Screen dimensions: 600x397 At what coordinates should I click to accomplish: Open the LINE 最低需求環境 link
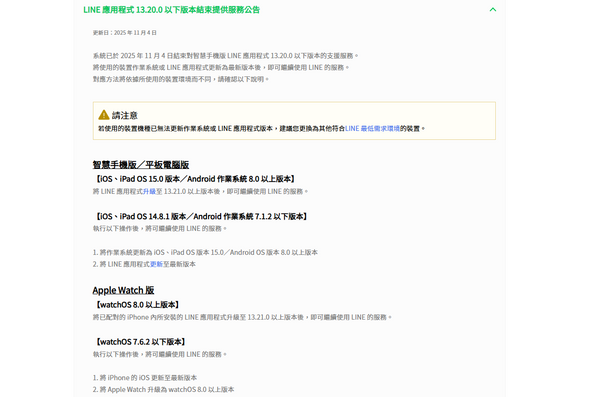(x=372, y=129)
